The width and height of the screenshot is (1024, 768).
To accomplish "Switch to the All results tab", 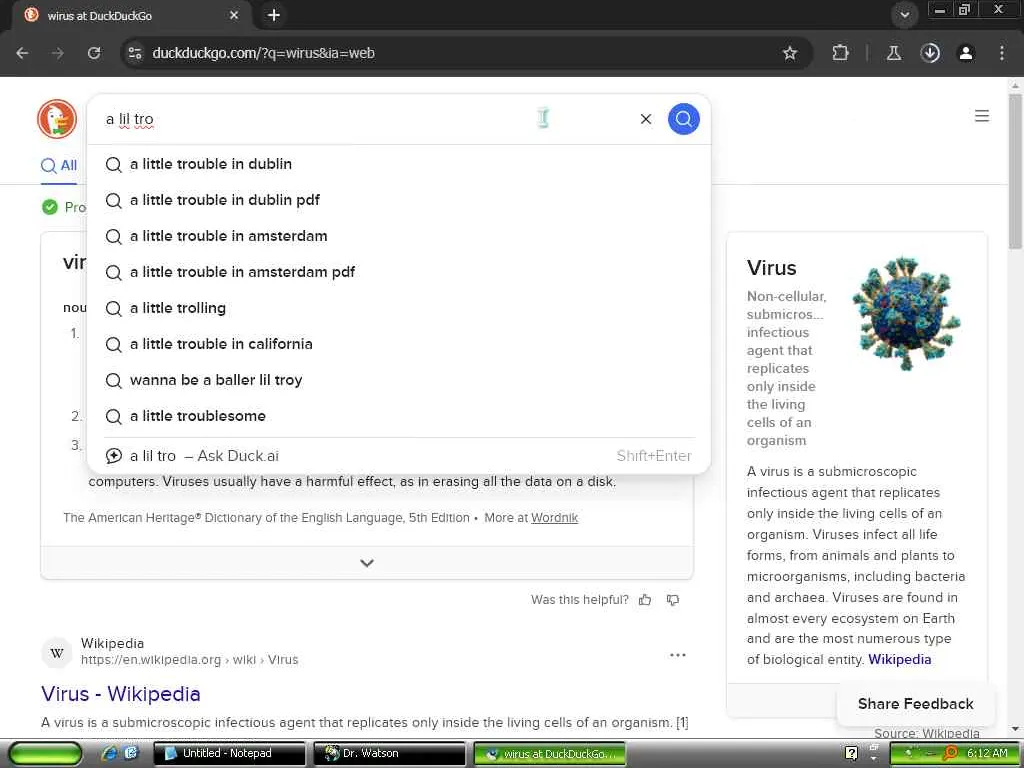I will click(59, 165).
